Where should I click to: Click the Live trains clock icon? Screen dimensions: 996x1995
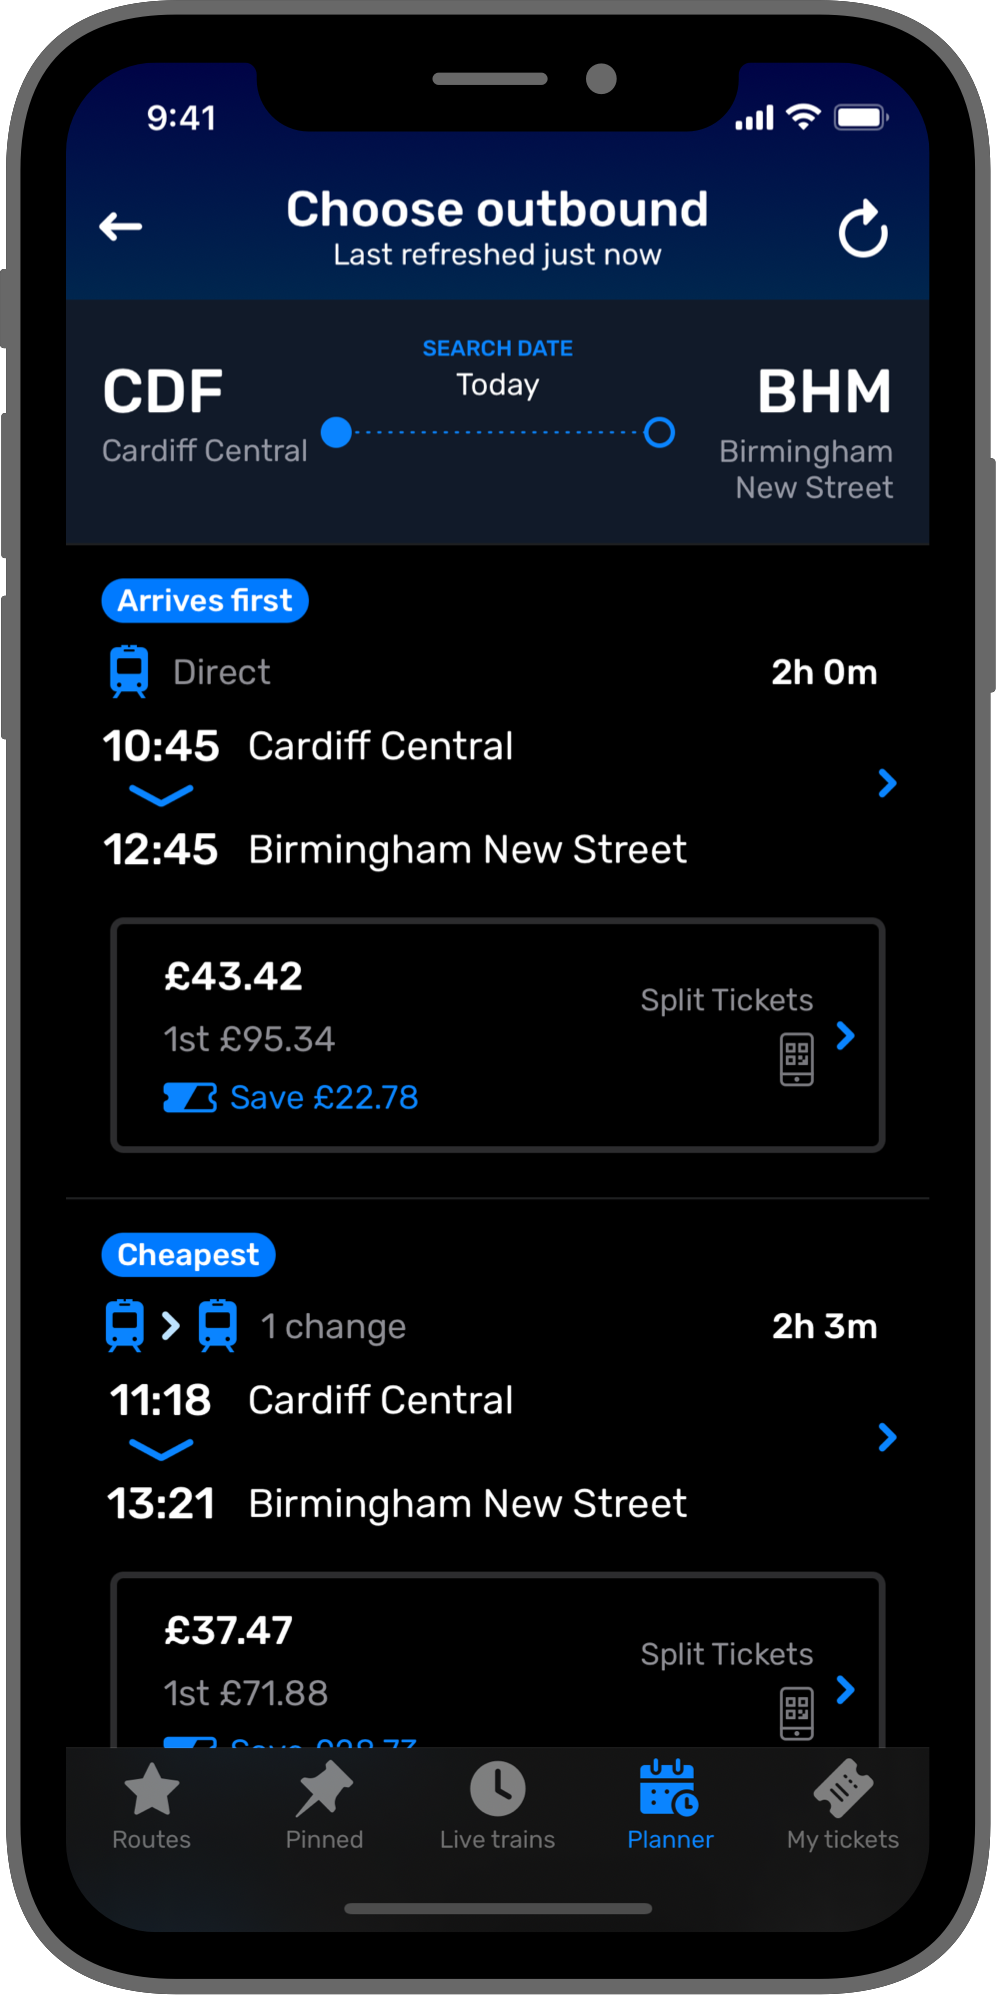pyautogui.click(x=497, y=1789)
